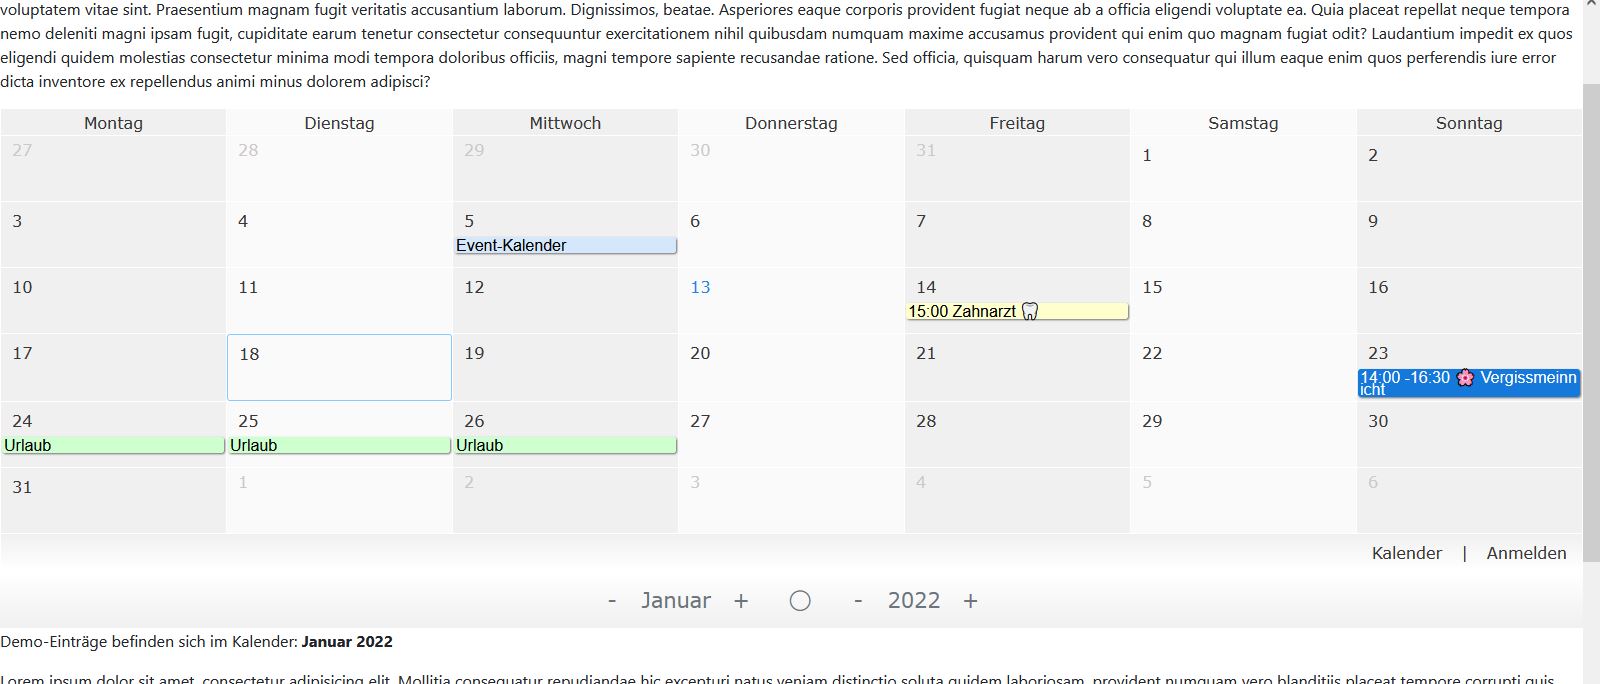This screenshot has width=1600, height=684.
Task: Open the Urlaub entry on Tuesday the 25th
Action: click(339, 446)
